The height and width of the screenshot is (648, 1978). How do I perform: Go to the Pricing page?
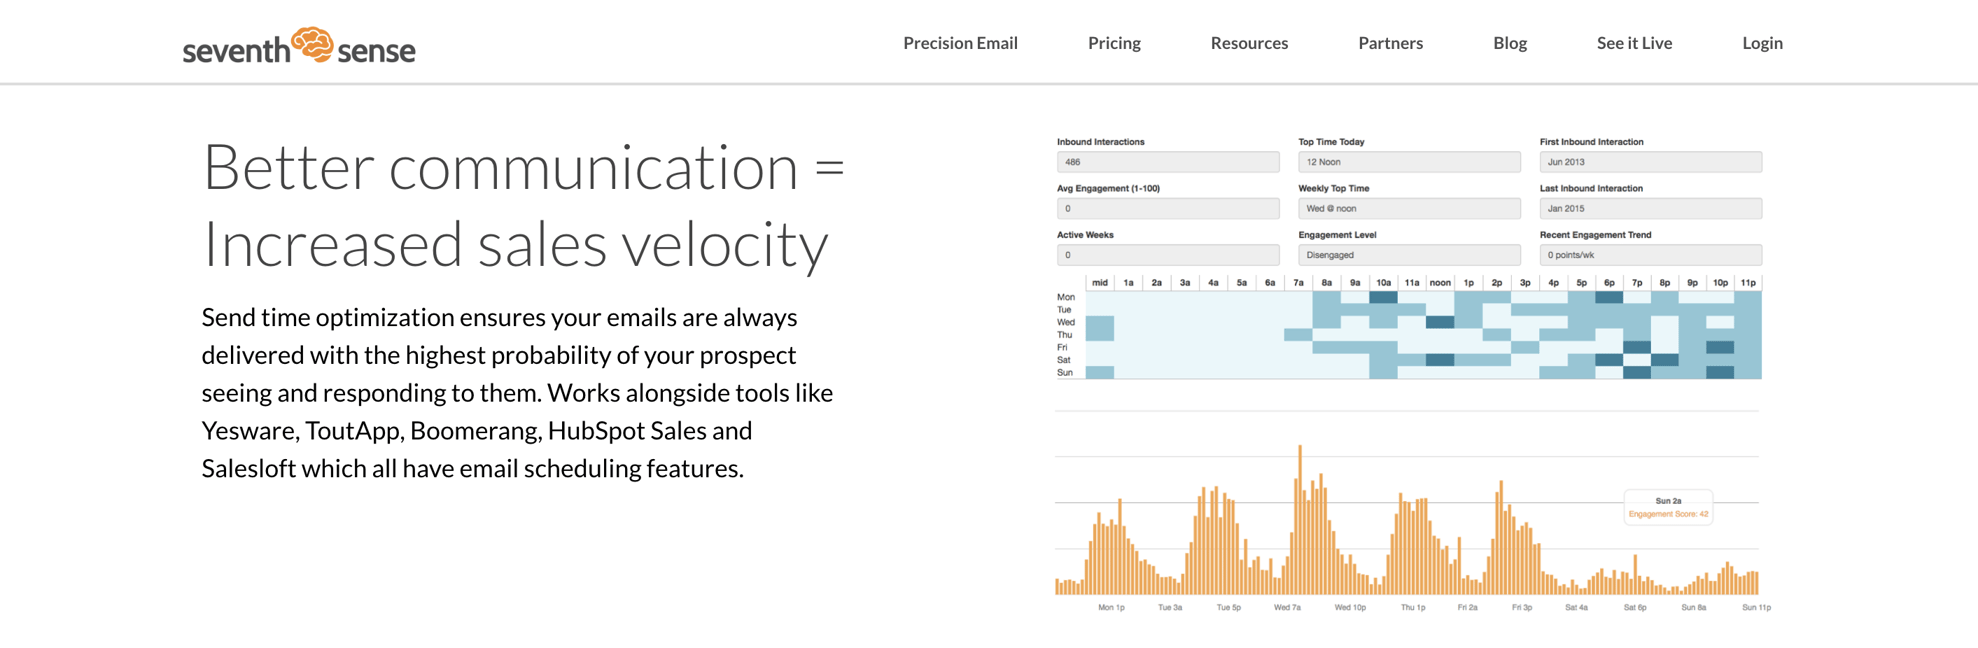pos(1114,43)
